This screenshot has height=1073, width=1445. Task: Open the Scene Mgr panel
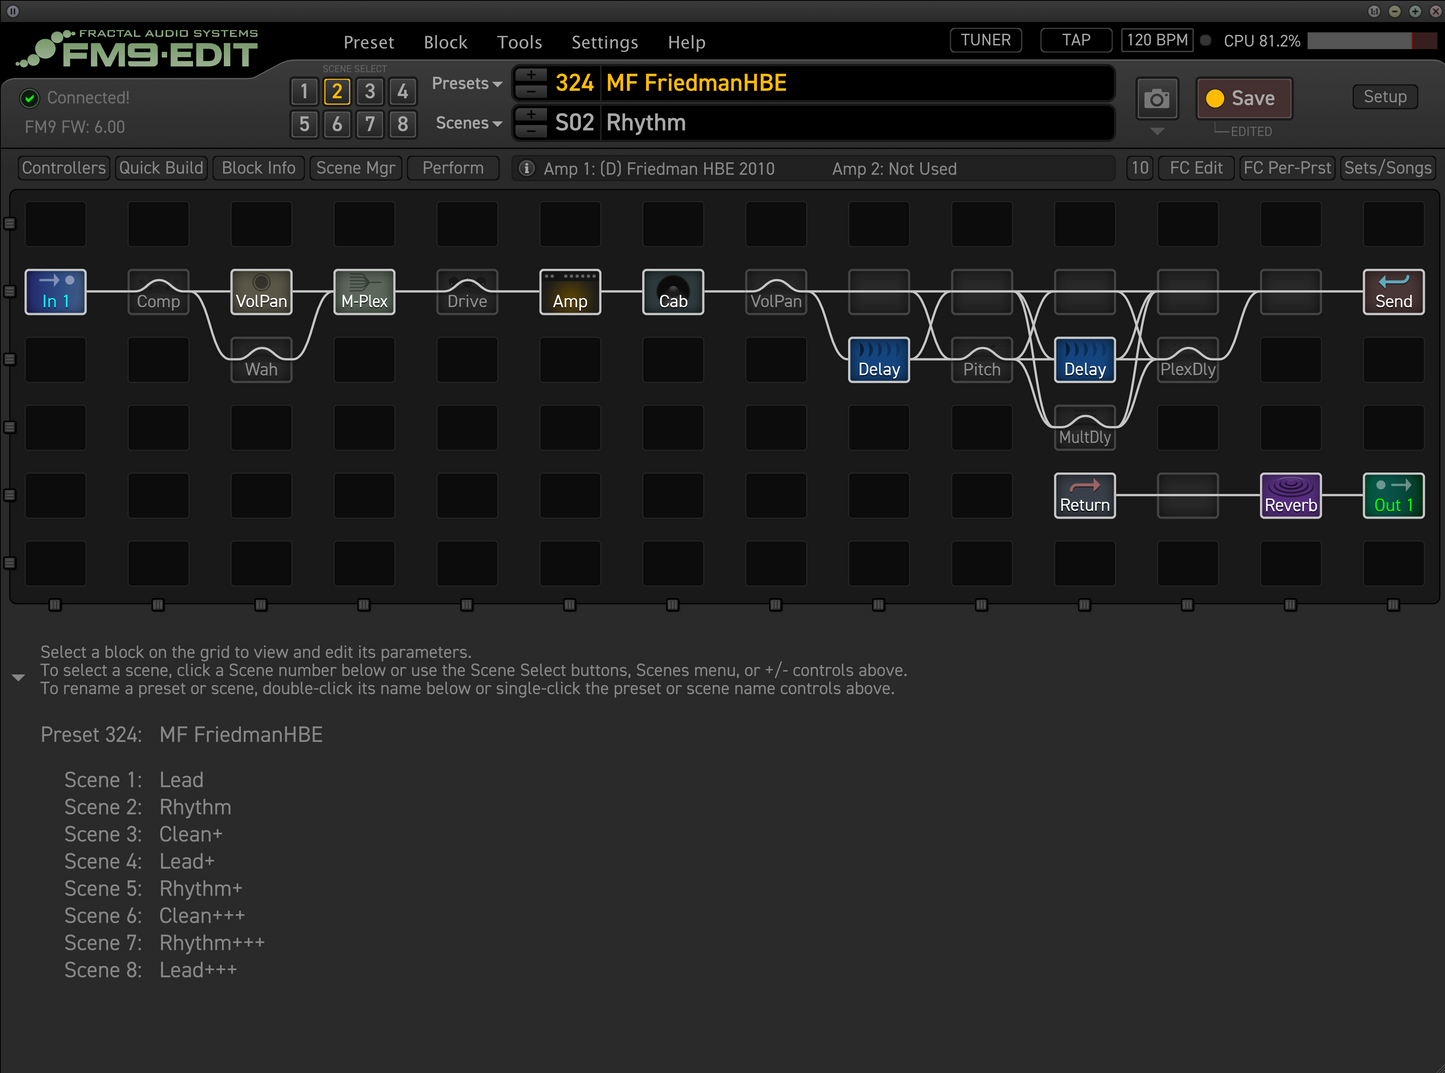click(x=355, y=168)
